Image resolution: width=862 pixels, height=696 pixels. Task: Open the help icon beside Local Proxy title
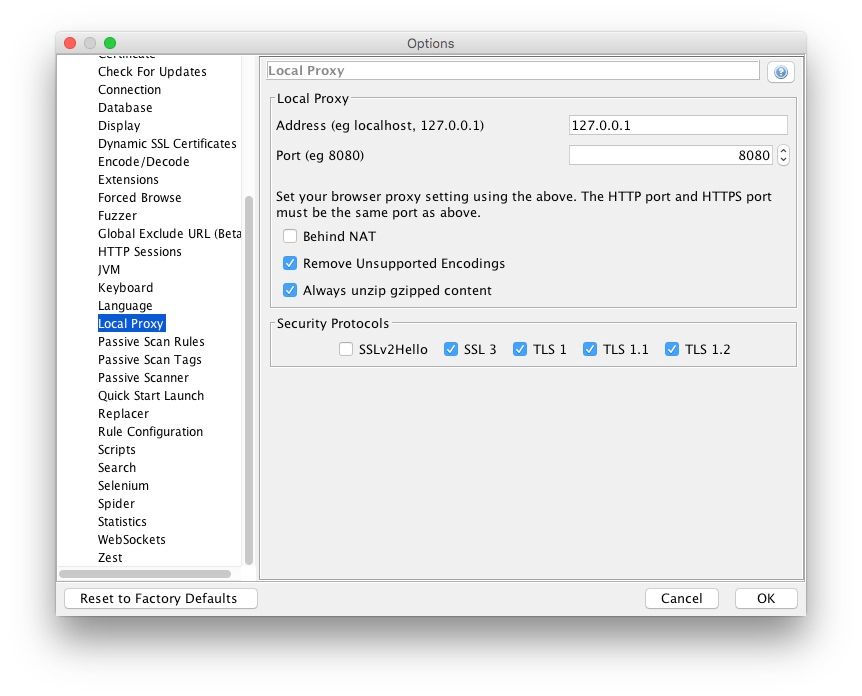pos(780,72)
